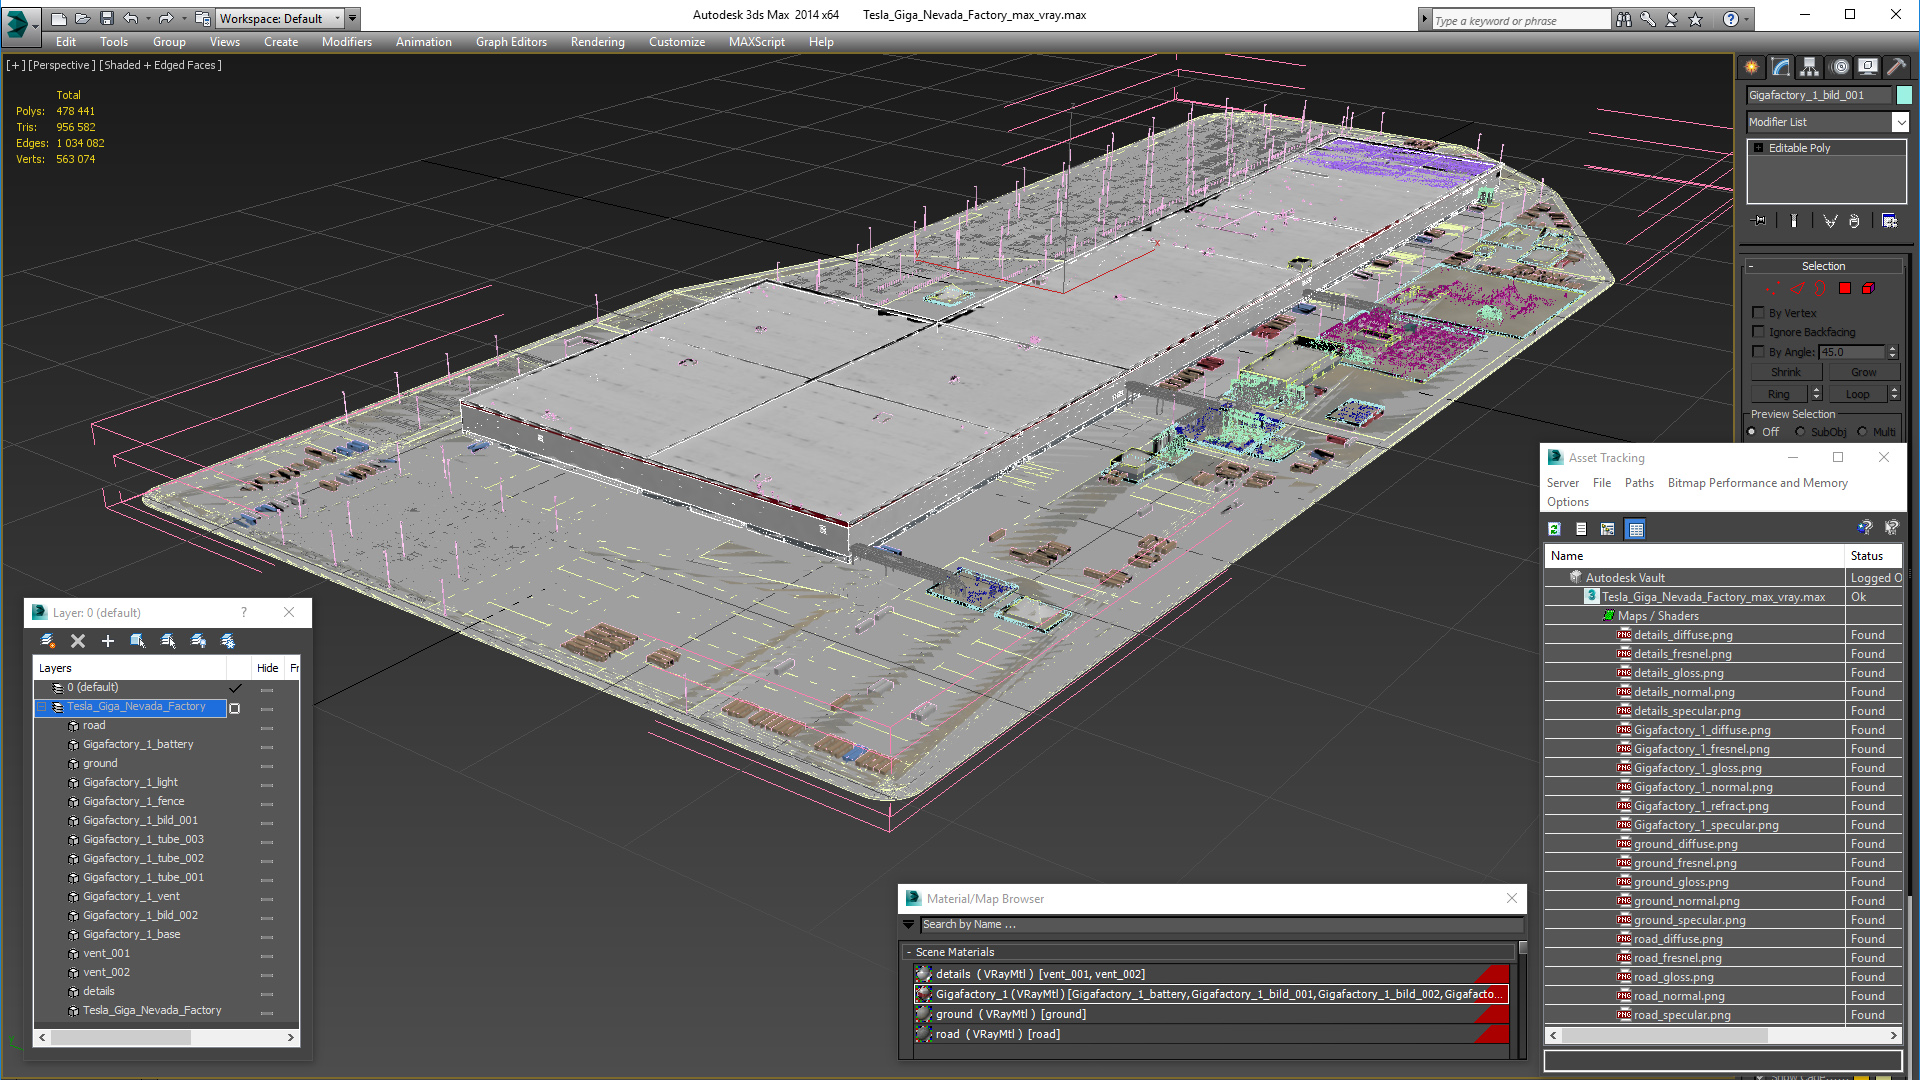1920x1080 pixels.
Task: Open Modifier List dropdown
Action: pos(1900,122)
